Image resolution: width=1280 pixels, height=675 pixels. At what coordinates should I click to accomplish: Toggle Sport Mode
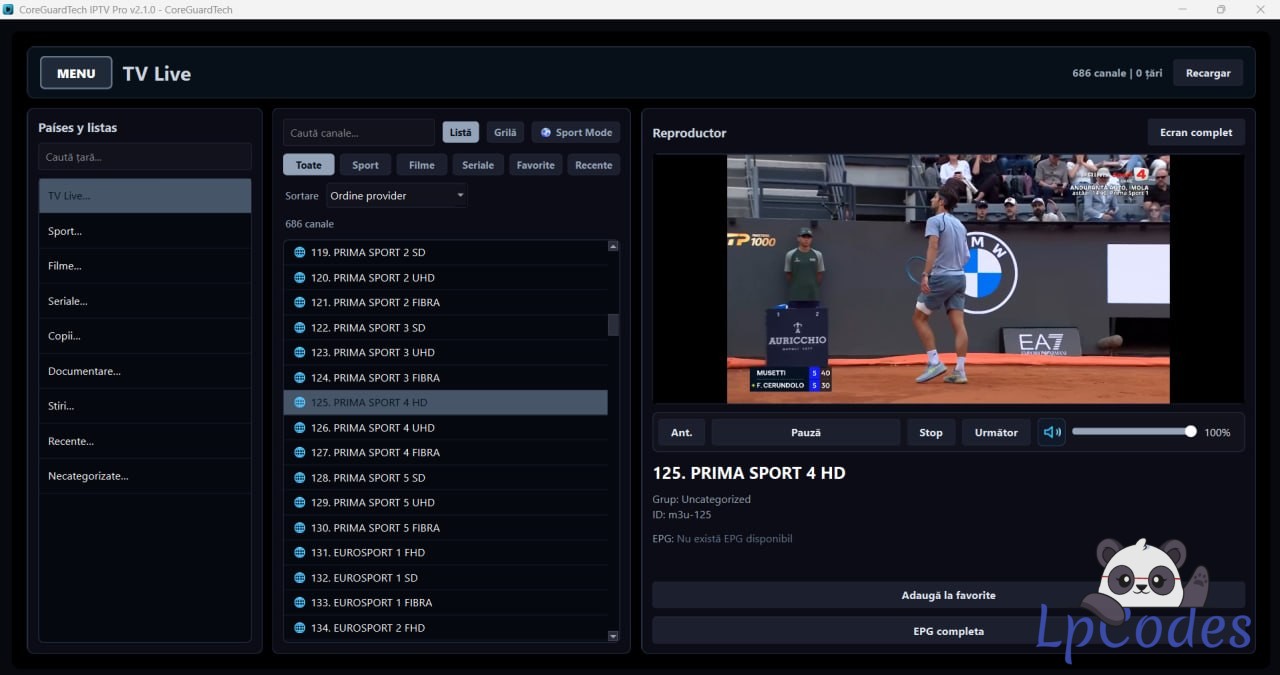click(575, 132)
